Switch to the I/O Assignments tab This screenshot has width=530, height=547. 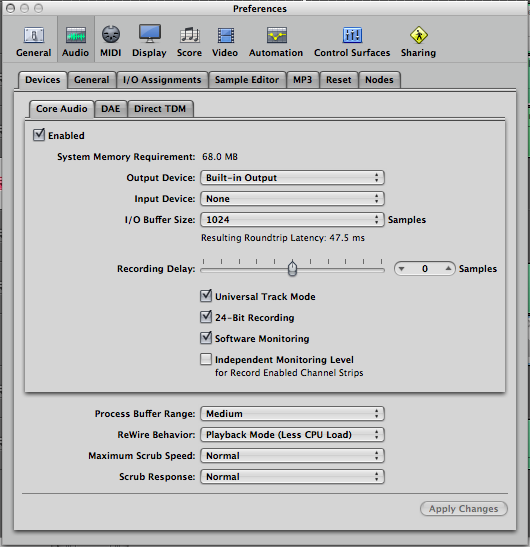point(162,80)
